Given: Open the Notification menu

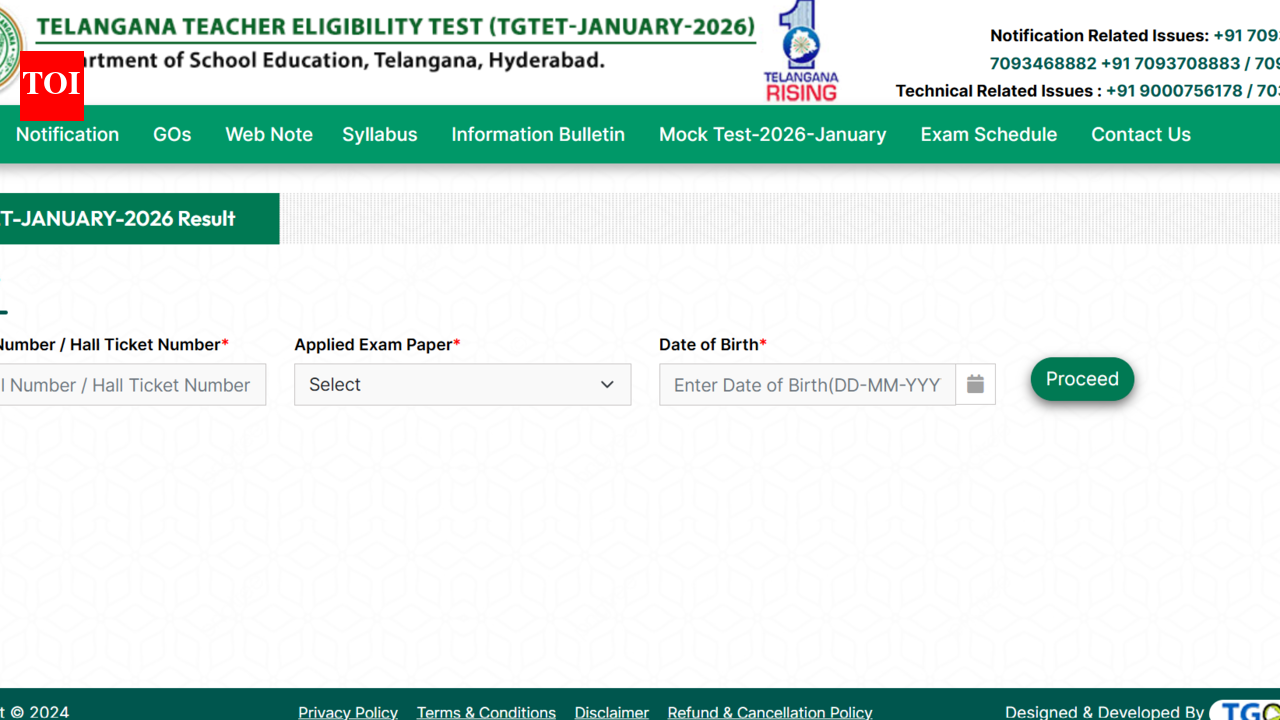Looking at the screenshot, I should tap(66, 134).
